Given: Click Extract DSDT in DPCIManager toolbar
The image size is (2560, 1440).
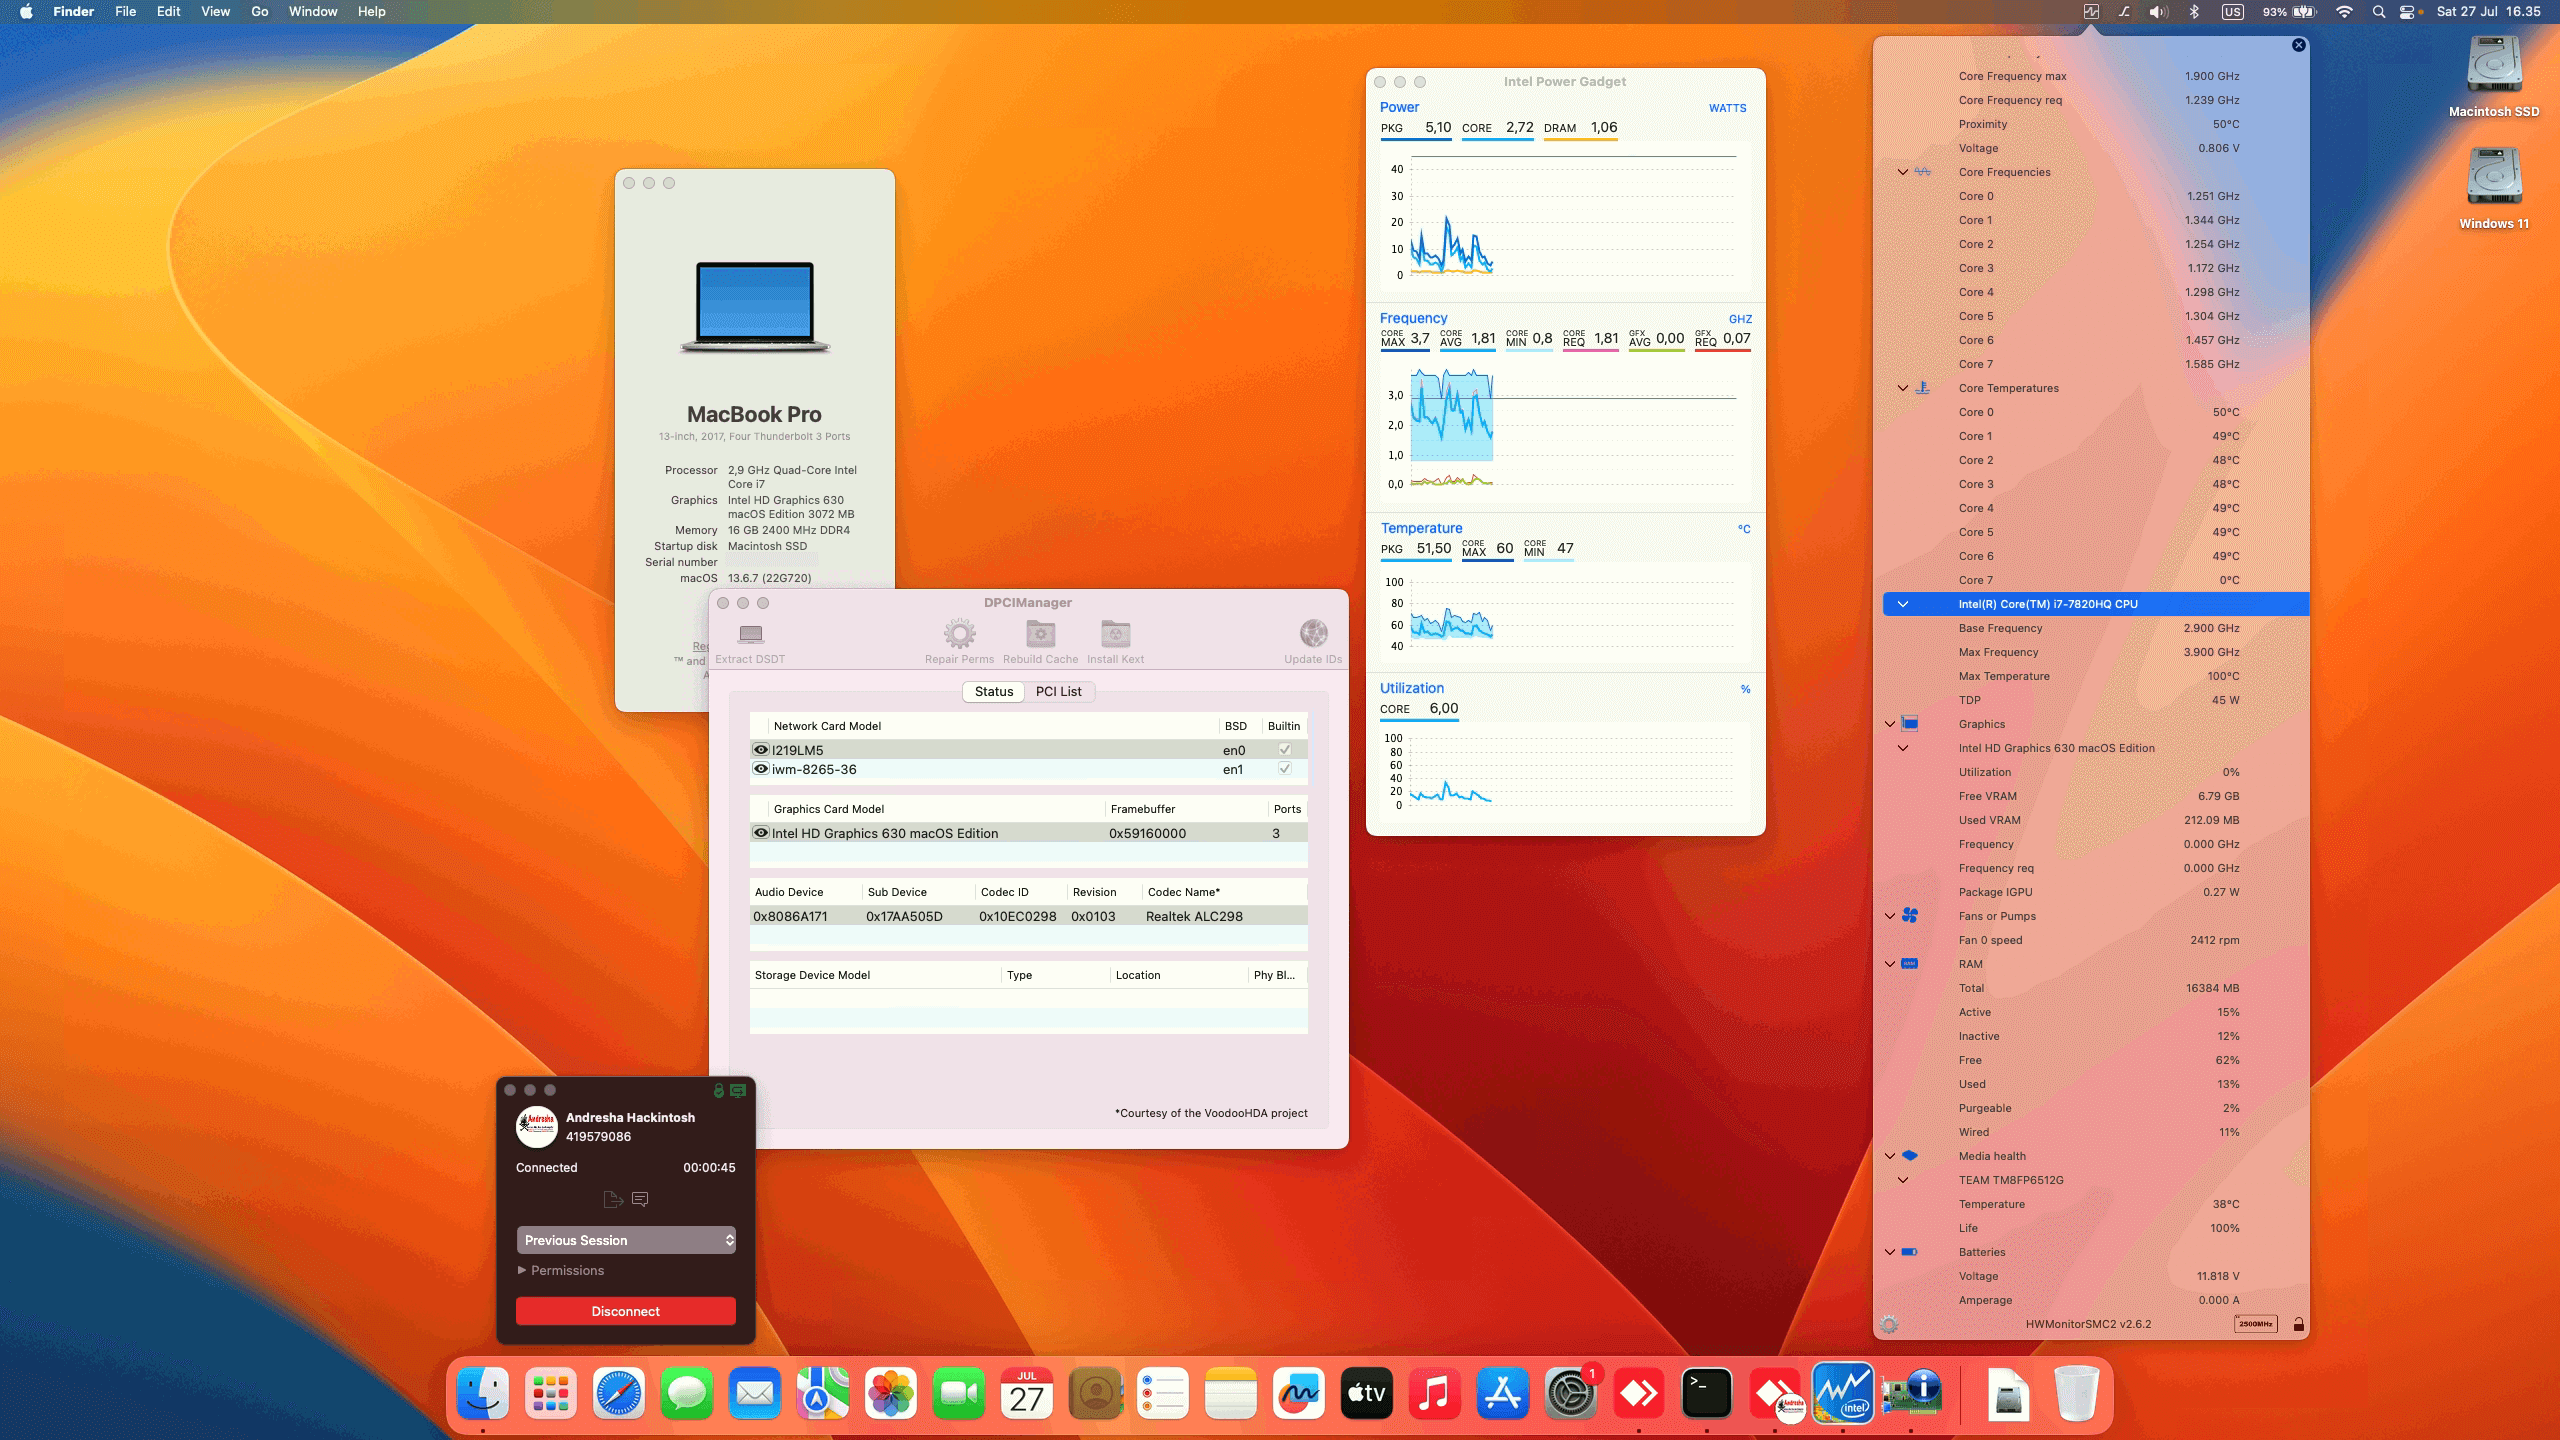Looking at the screenshot, I should click(750, 642).
